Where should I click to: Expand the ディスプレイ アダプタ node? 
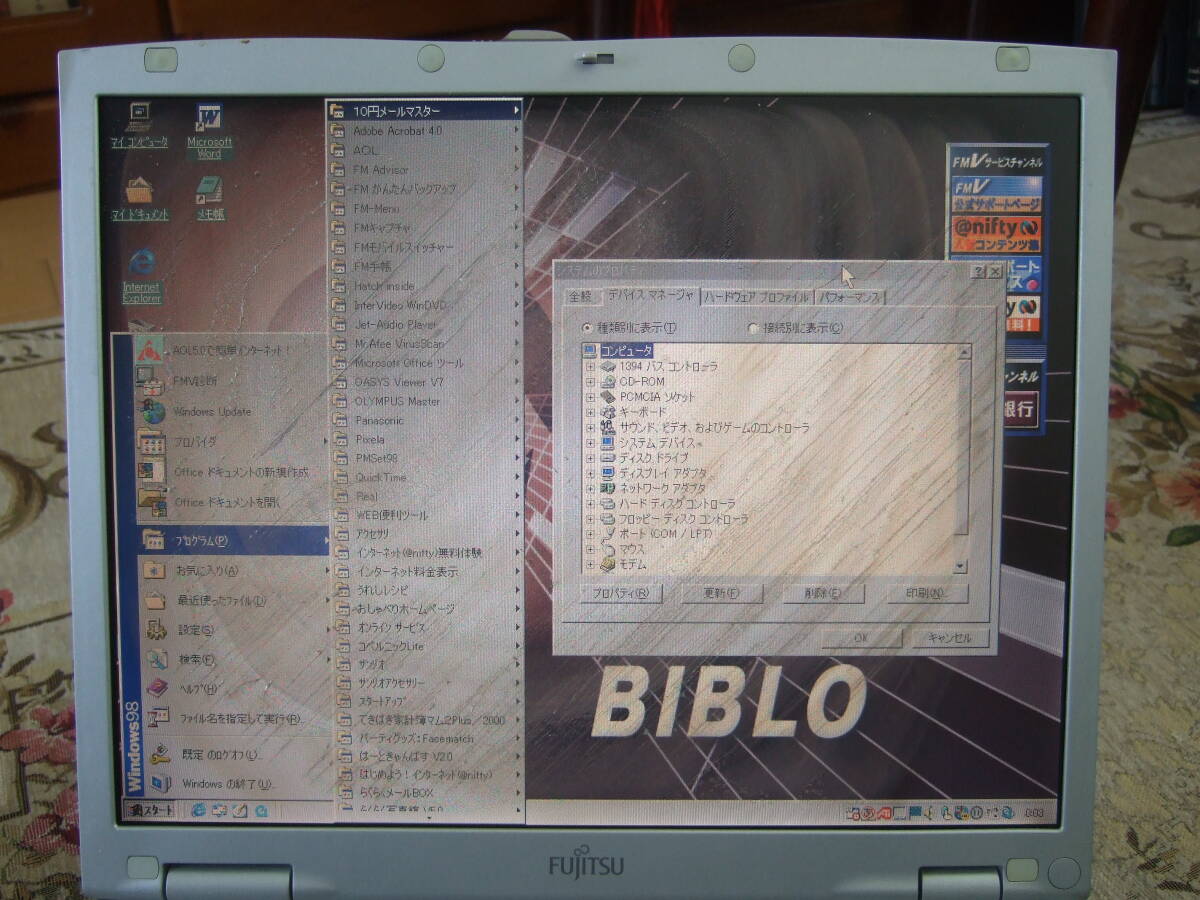click(x=590, y=473)
